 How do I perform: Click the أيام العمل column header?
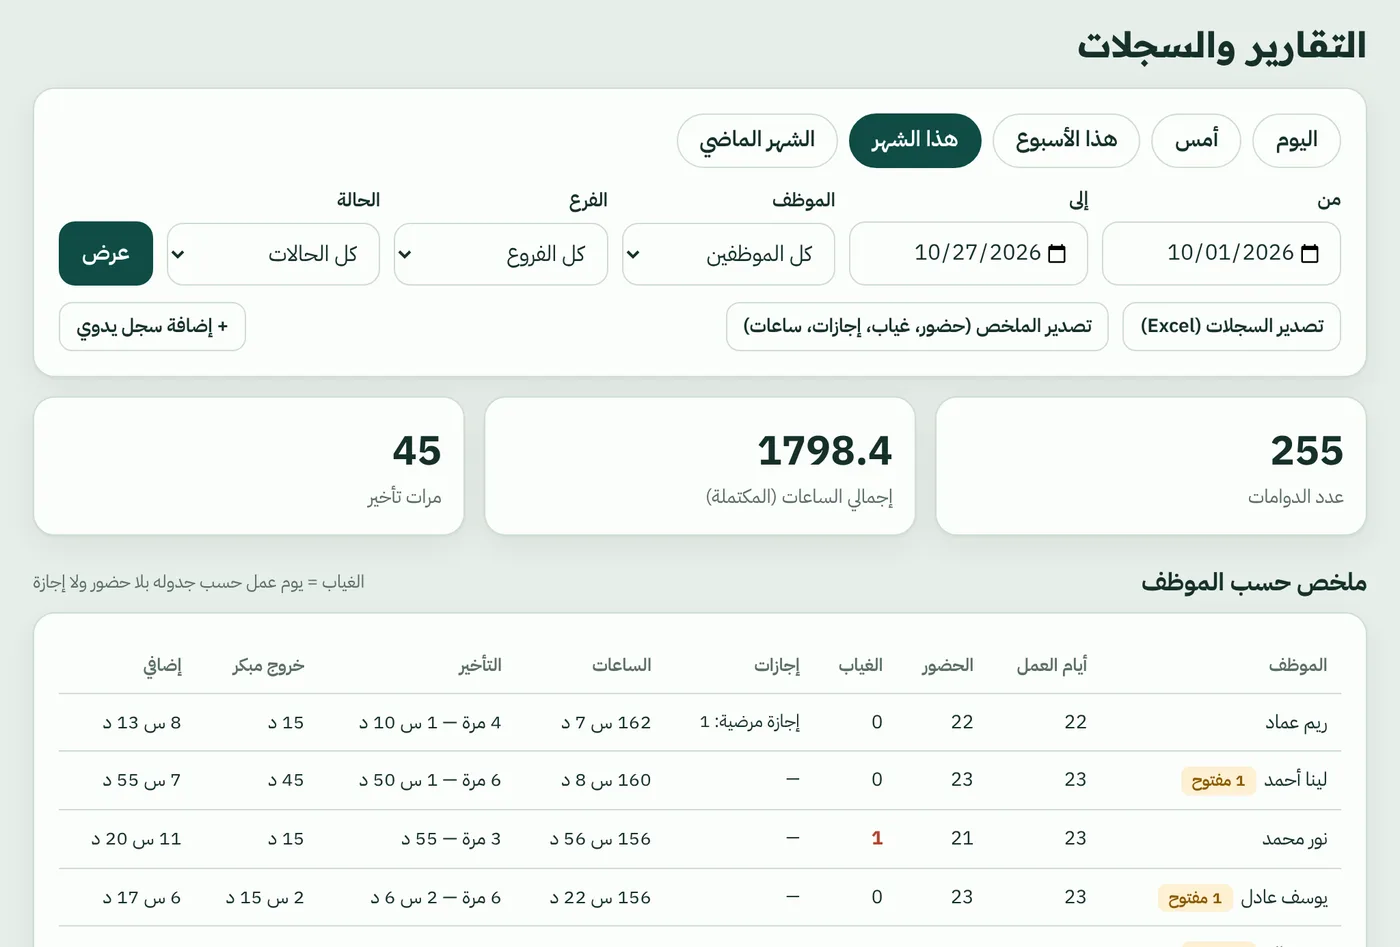point(1052,665)
